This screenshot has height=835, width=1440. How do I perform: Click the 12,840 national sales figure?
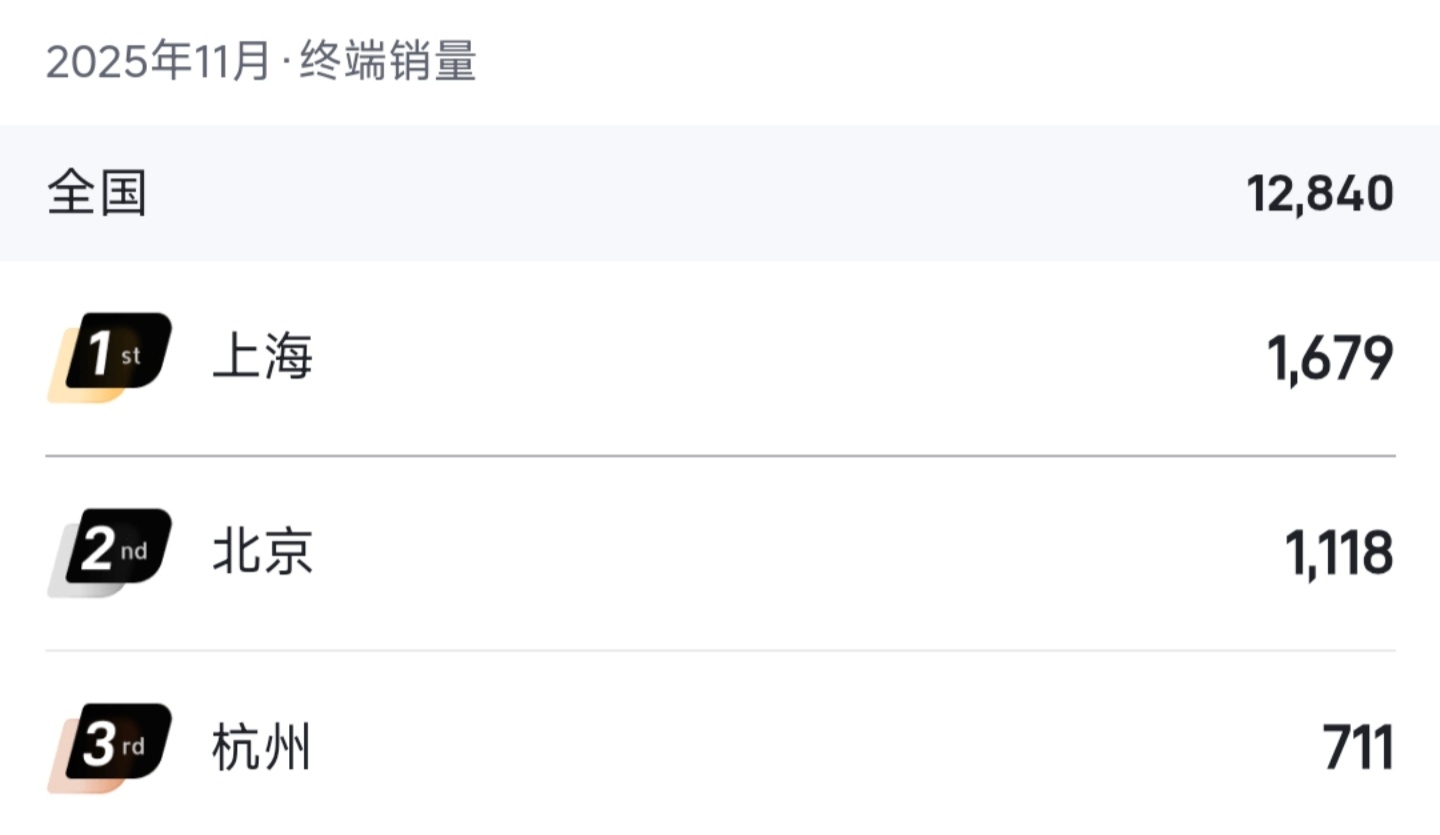tap(1320, 193)
